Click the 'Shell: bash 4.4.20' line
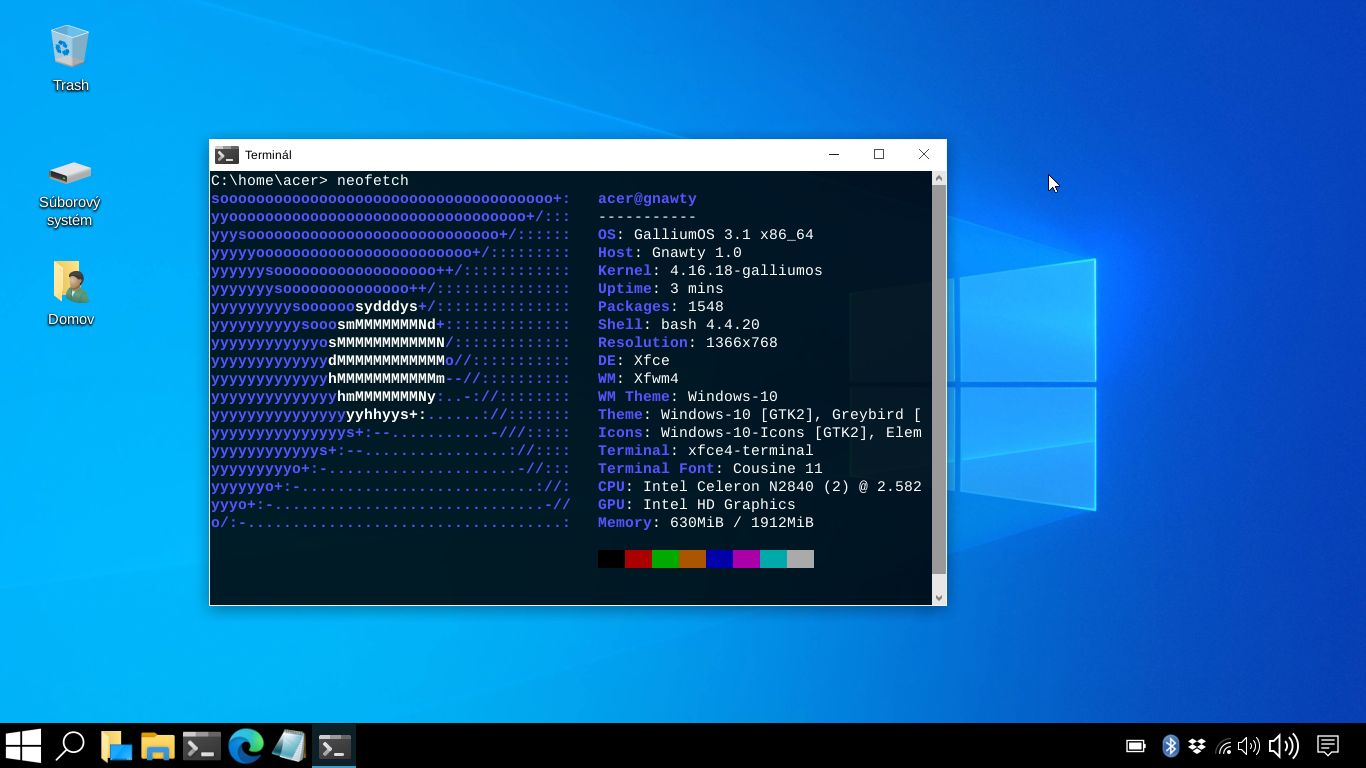 click(x=679, y=325)
